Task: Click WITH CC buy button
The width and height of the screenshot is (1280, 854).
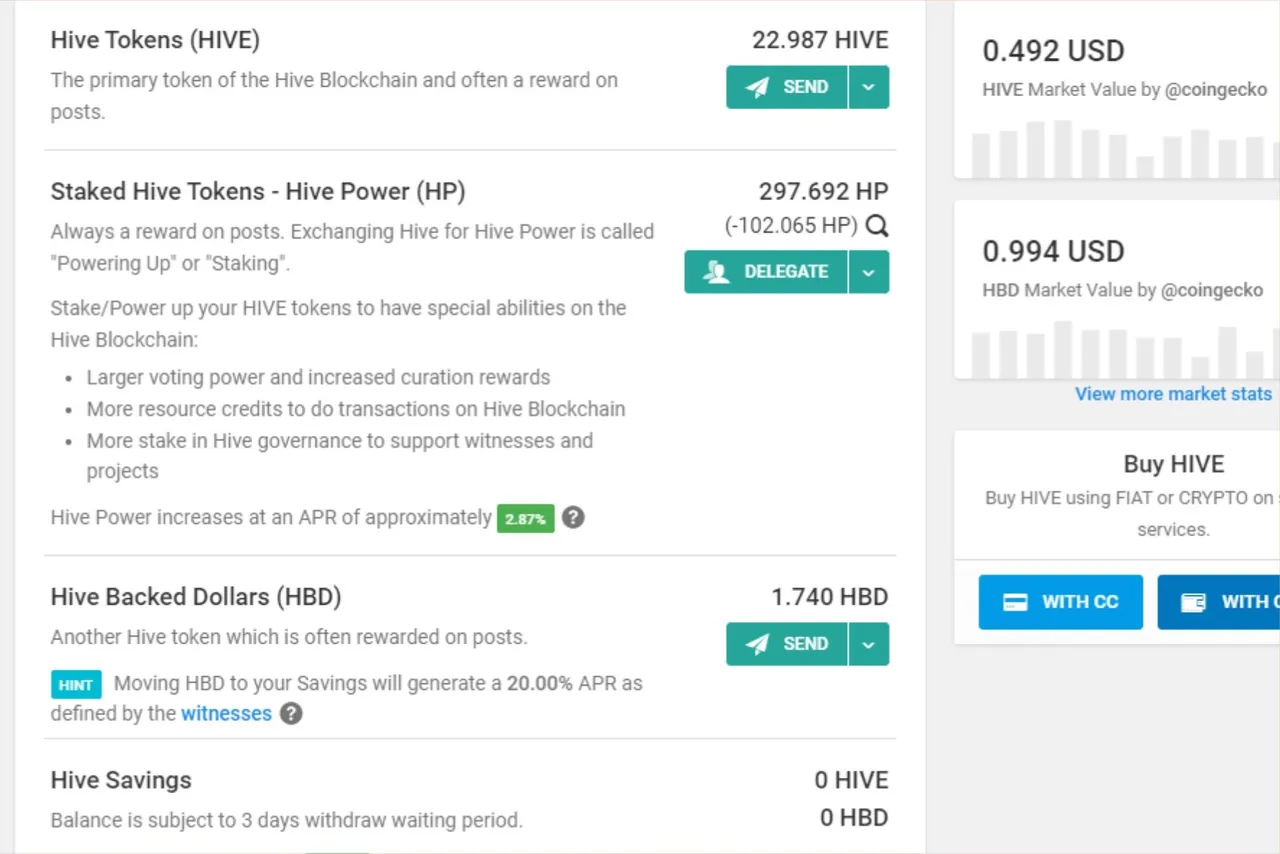Action: (x=1061, y=602)
